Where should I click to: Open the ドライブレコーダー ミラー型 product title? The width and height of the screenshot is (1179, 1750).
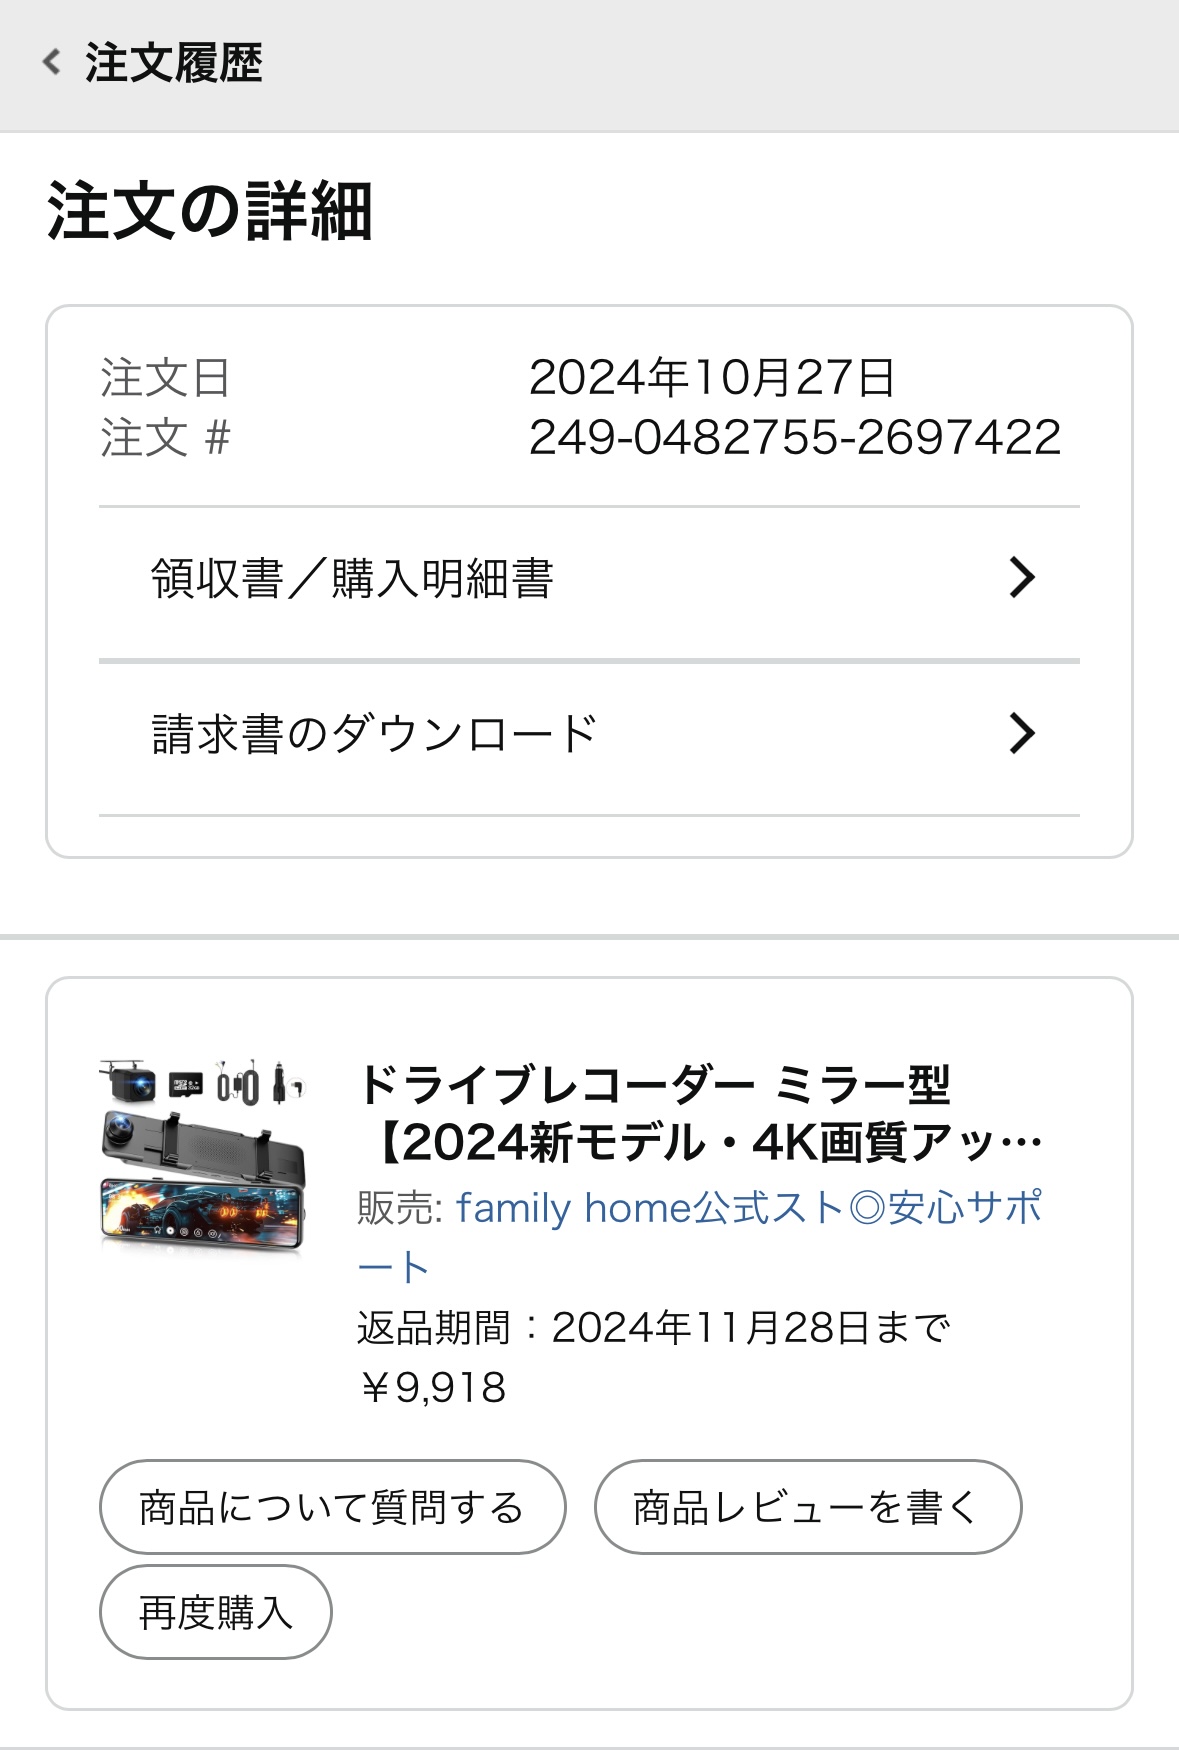[x=700, y=1113]
